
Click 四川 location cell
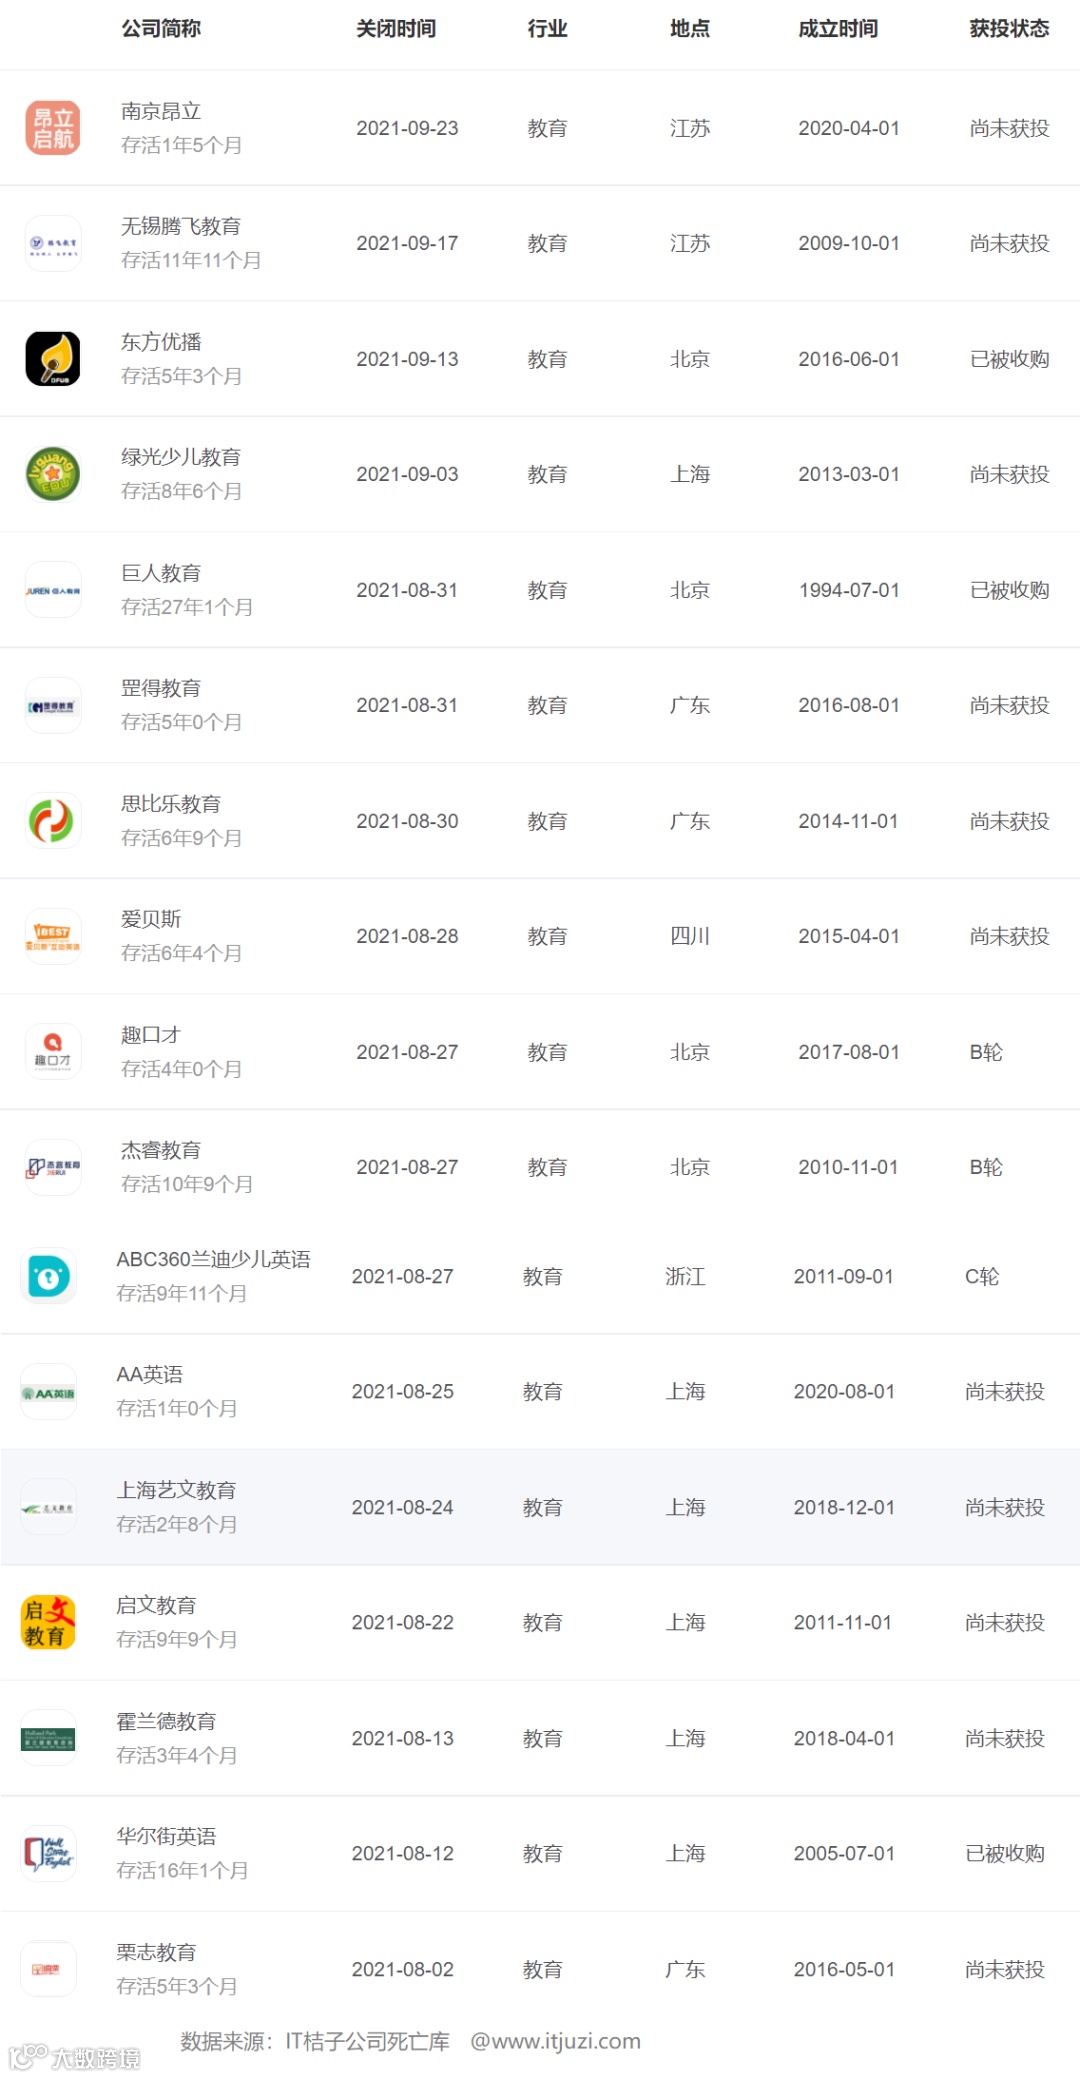click(x=690, y=936)
